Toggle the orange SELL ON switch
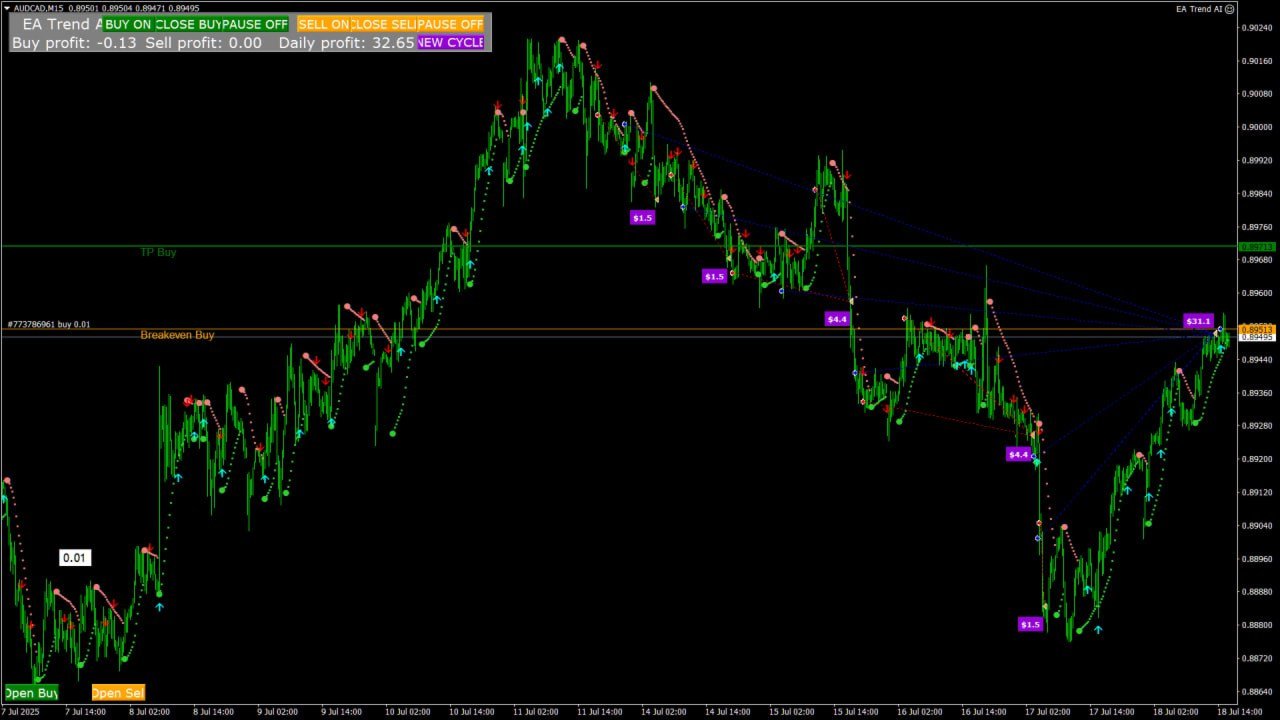The height and width of the screenshot is (720, 1280). (x=324, y=24)
